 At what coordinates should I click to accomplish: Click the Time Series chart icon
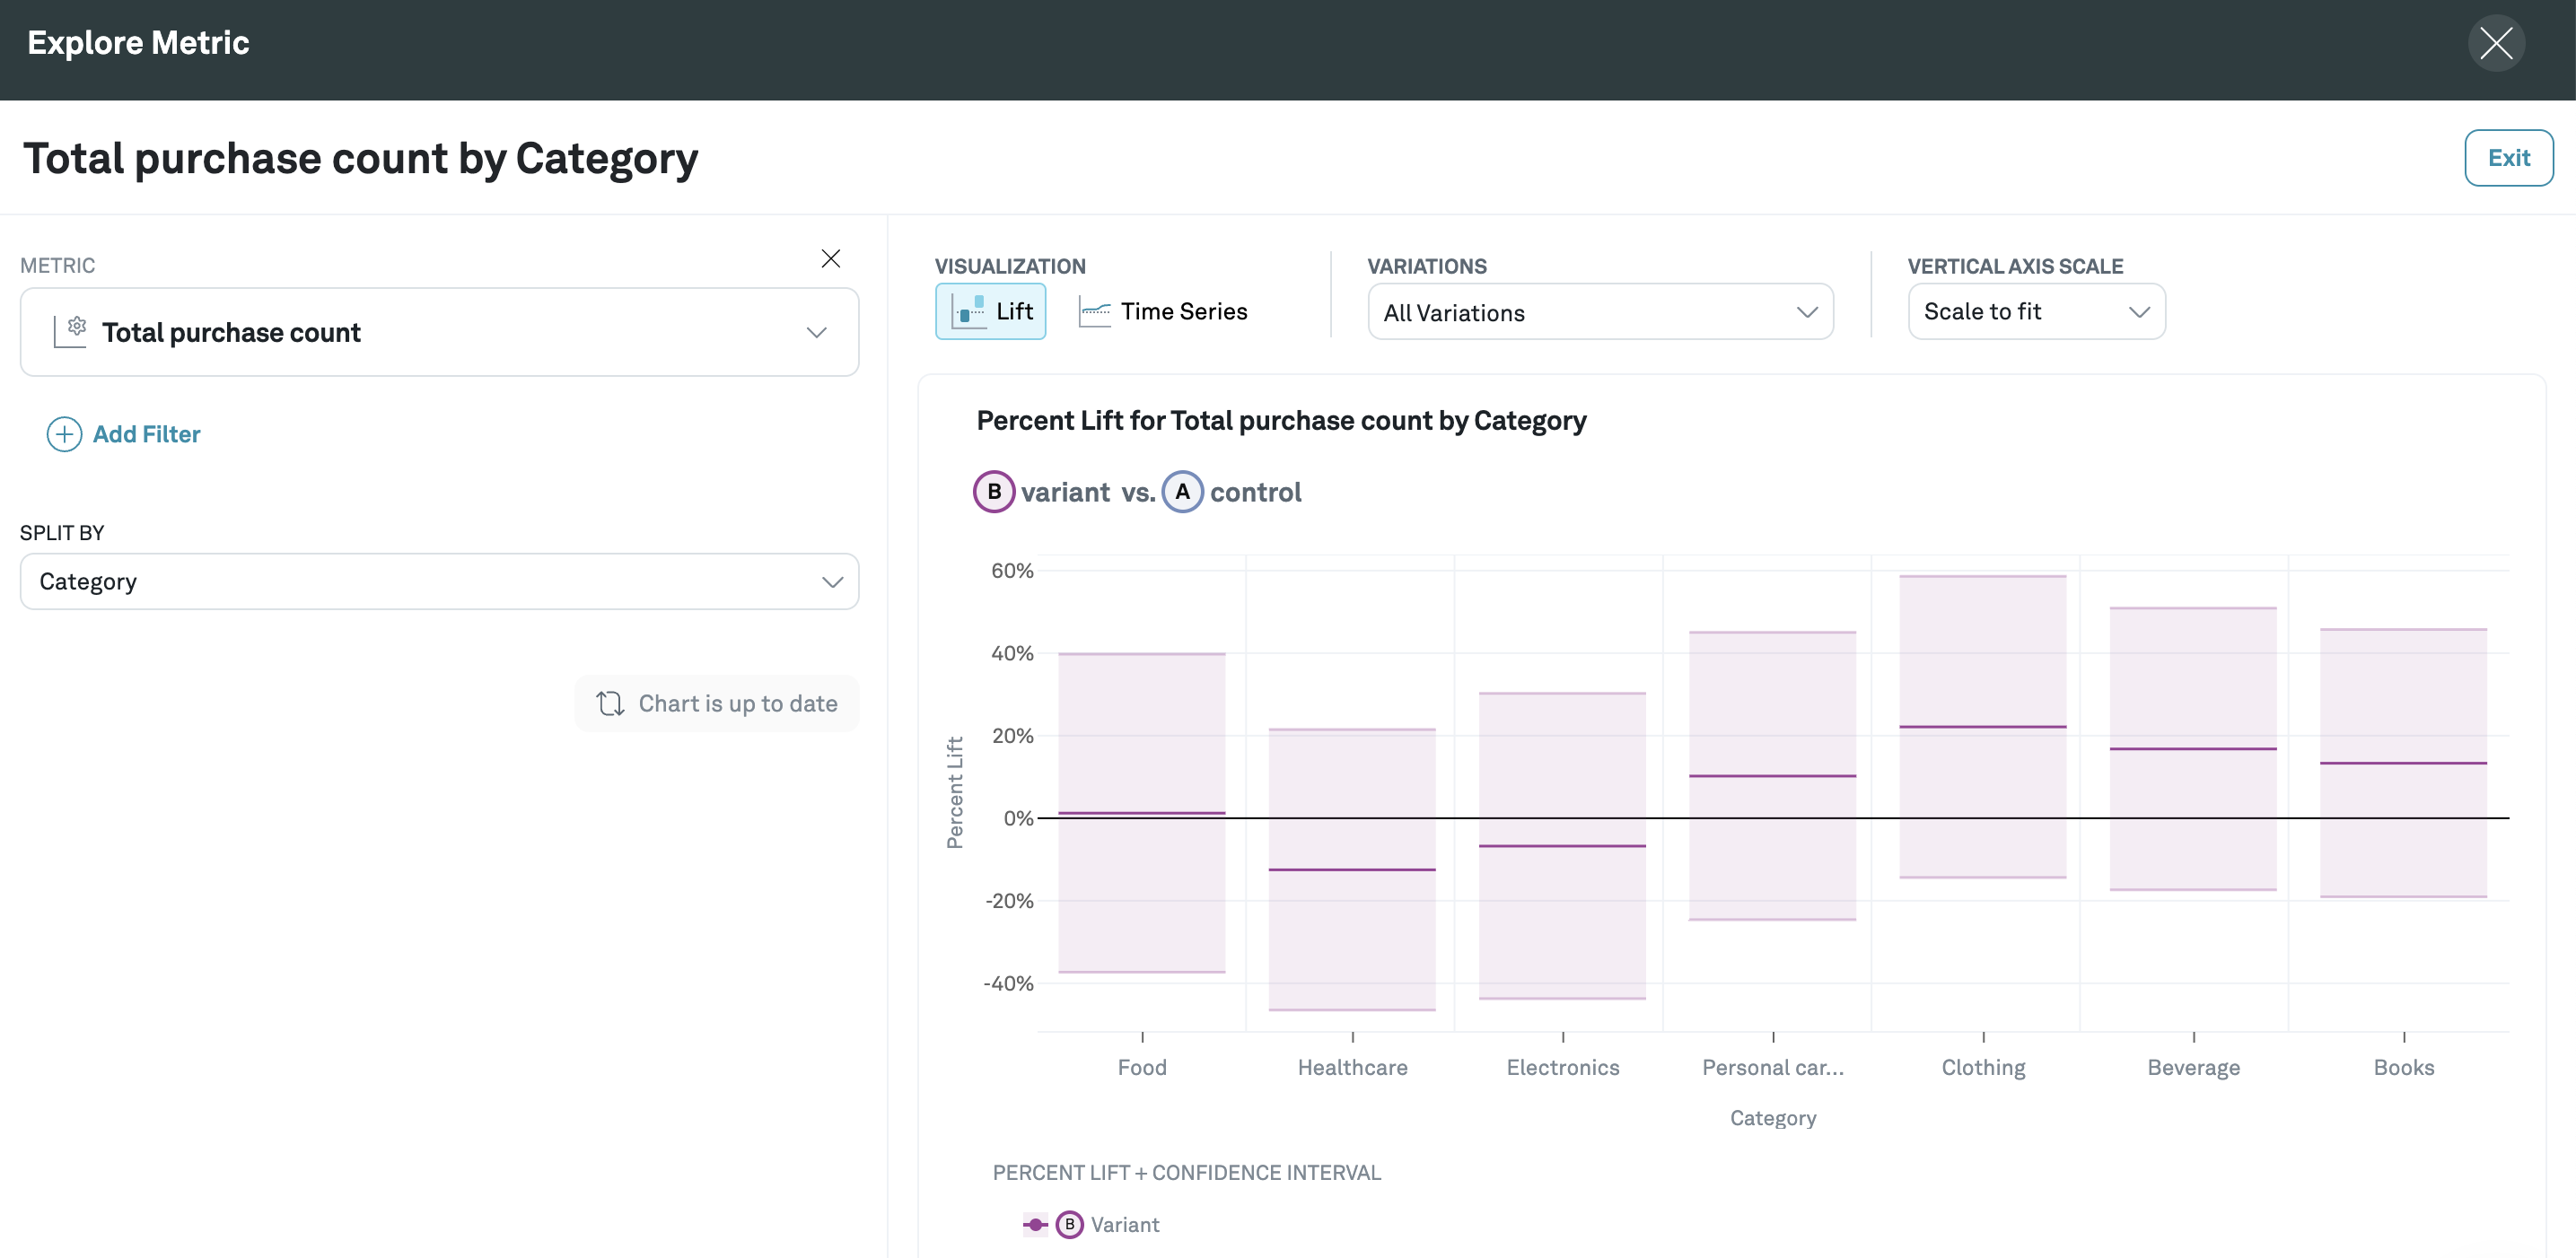coord(1094,312)
